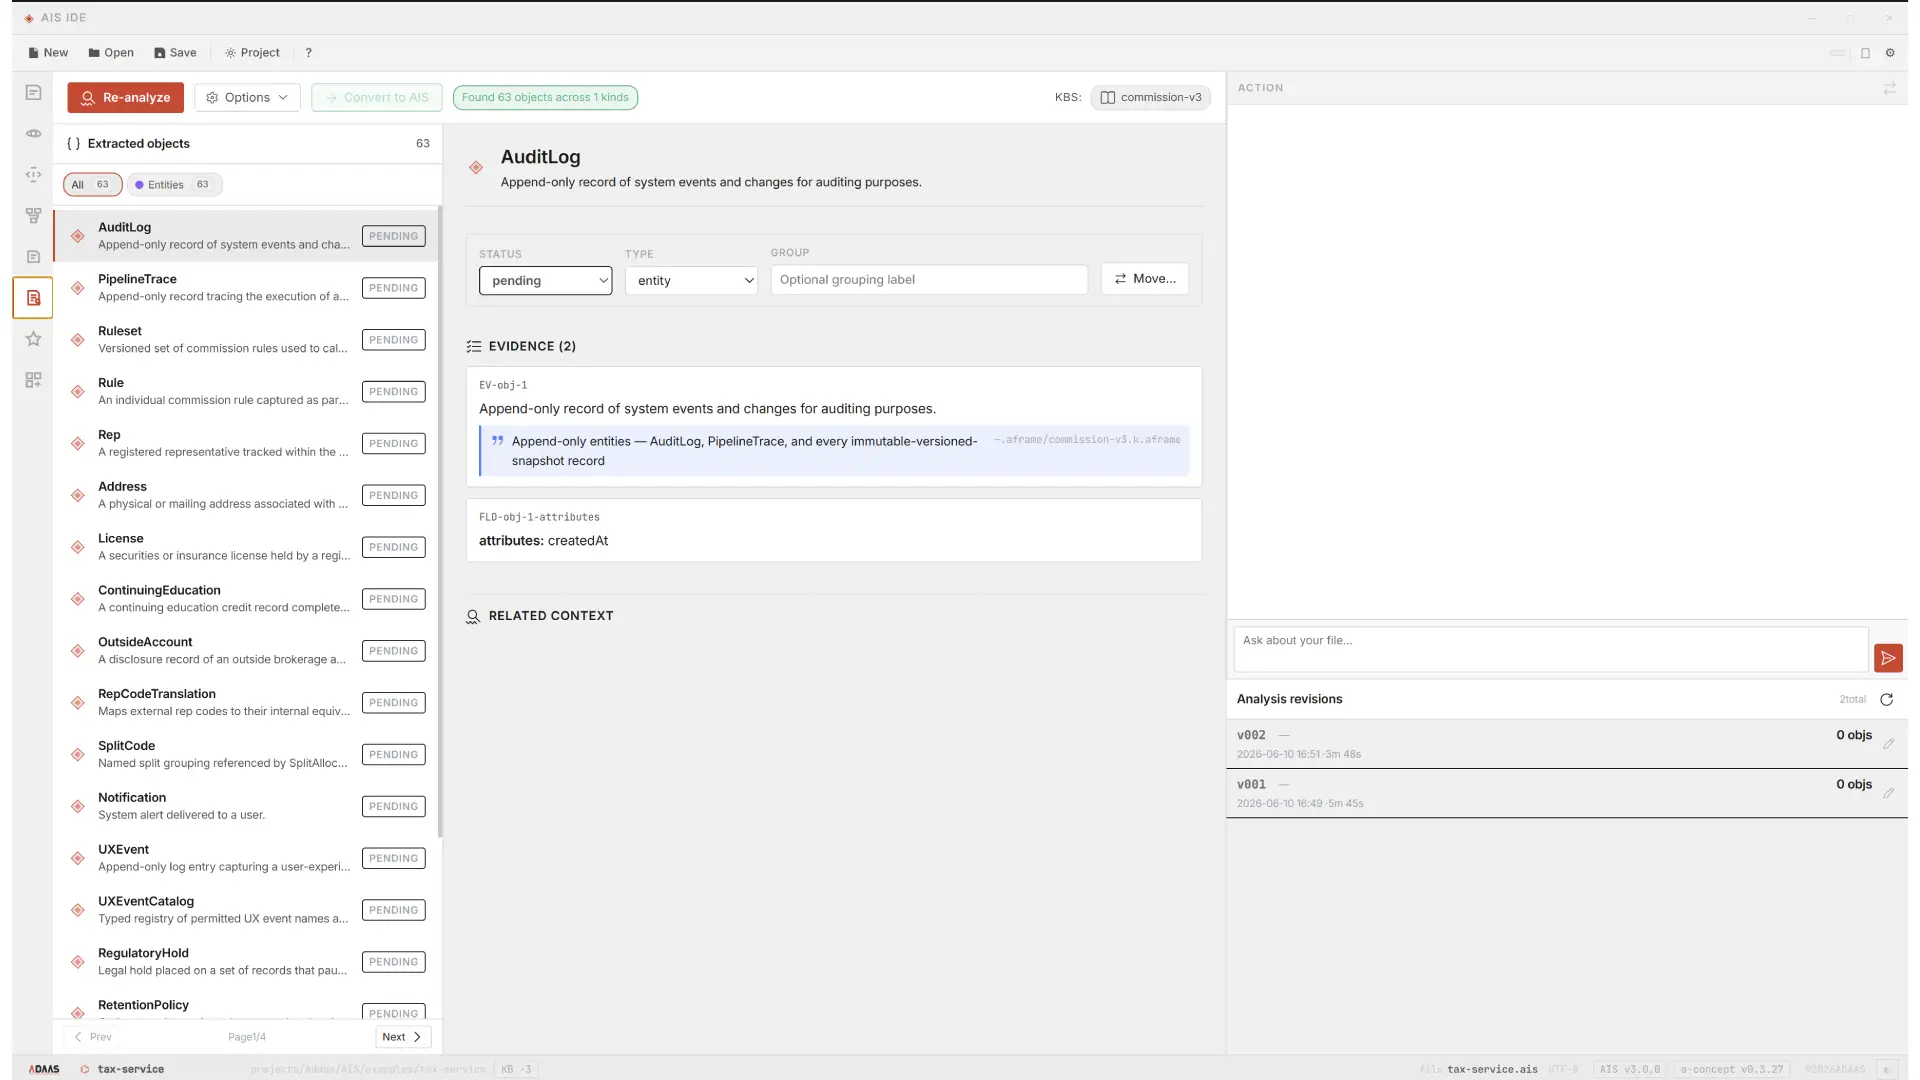
Task: Click the AuditLog entity diamond icon in list
Action: click(x=77, y=236)
